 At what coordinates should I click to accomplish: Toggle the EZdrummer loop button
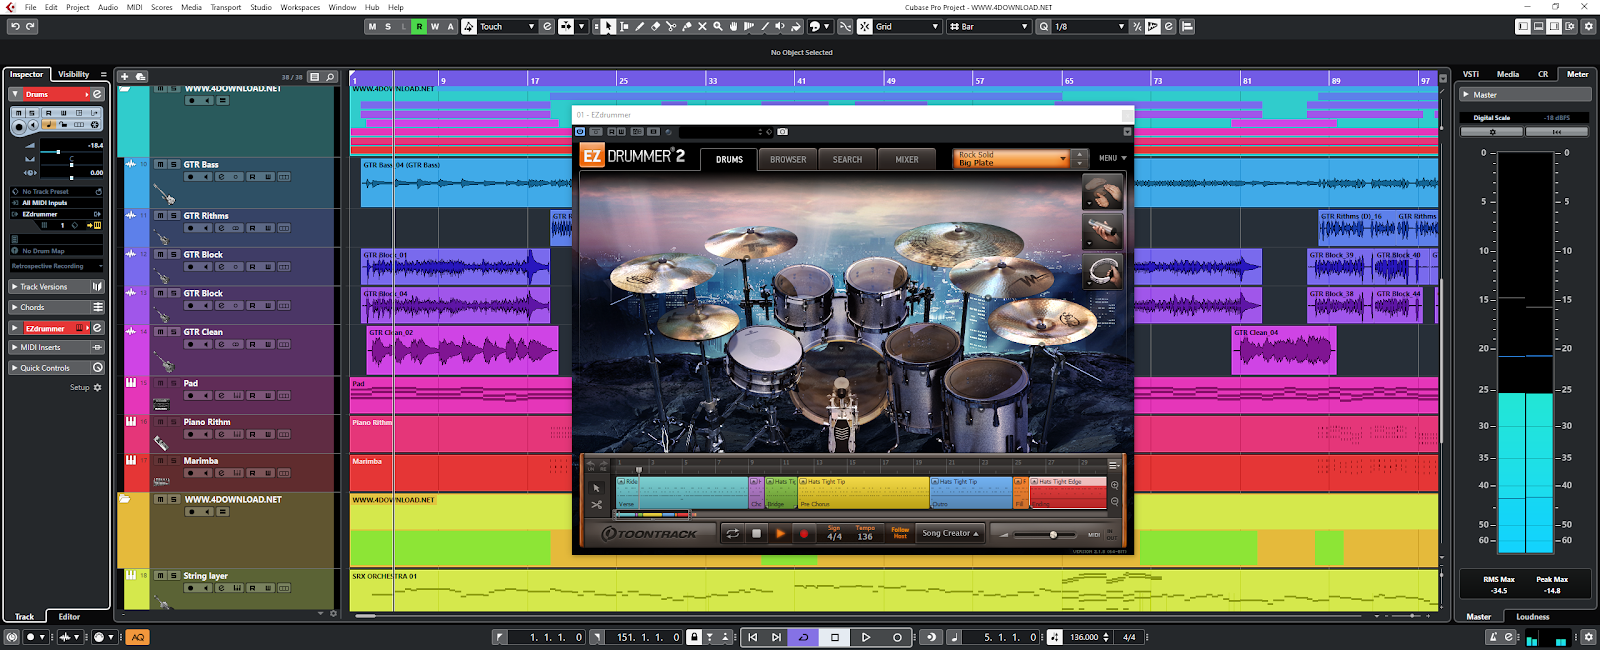coord(732,534)
